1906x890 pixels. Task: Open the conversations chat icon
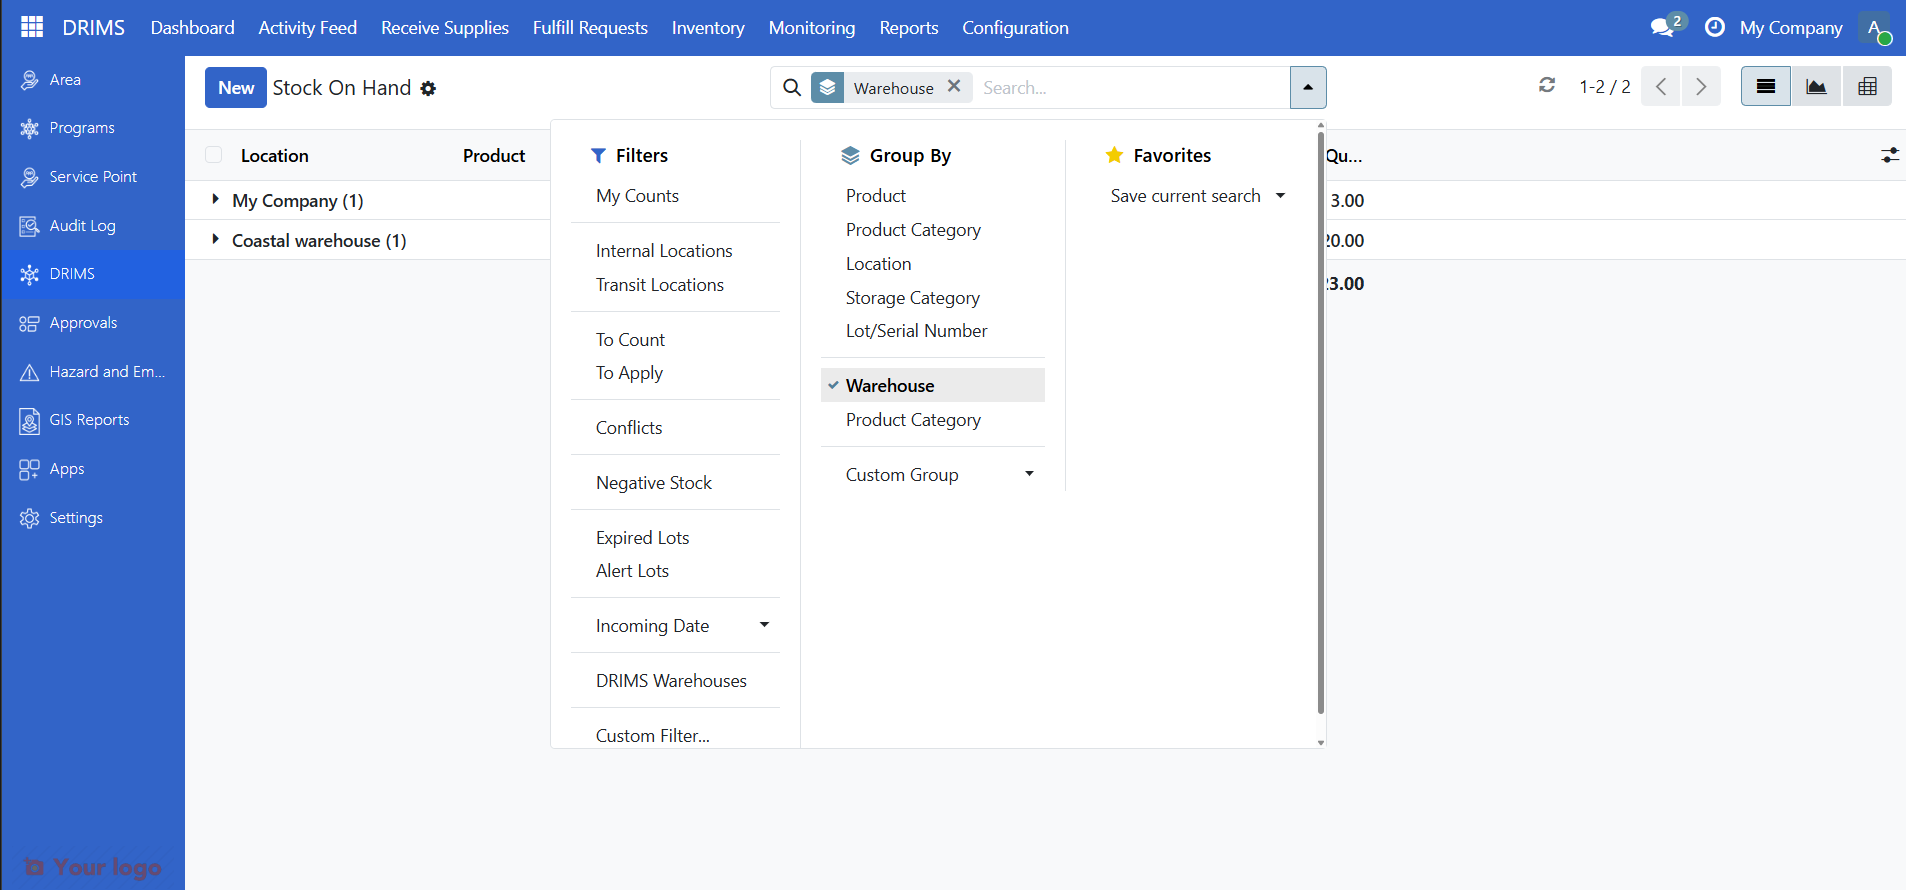[x=1663, y=27]
